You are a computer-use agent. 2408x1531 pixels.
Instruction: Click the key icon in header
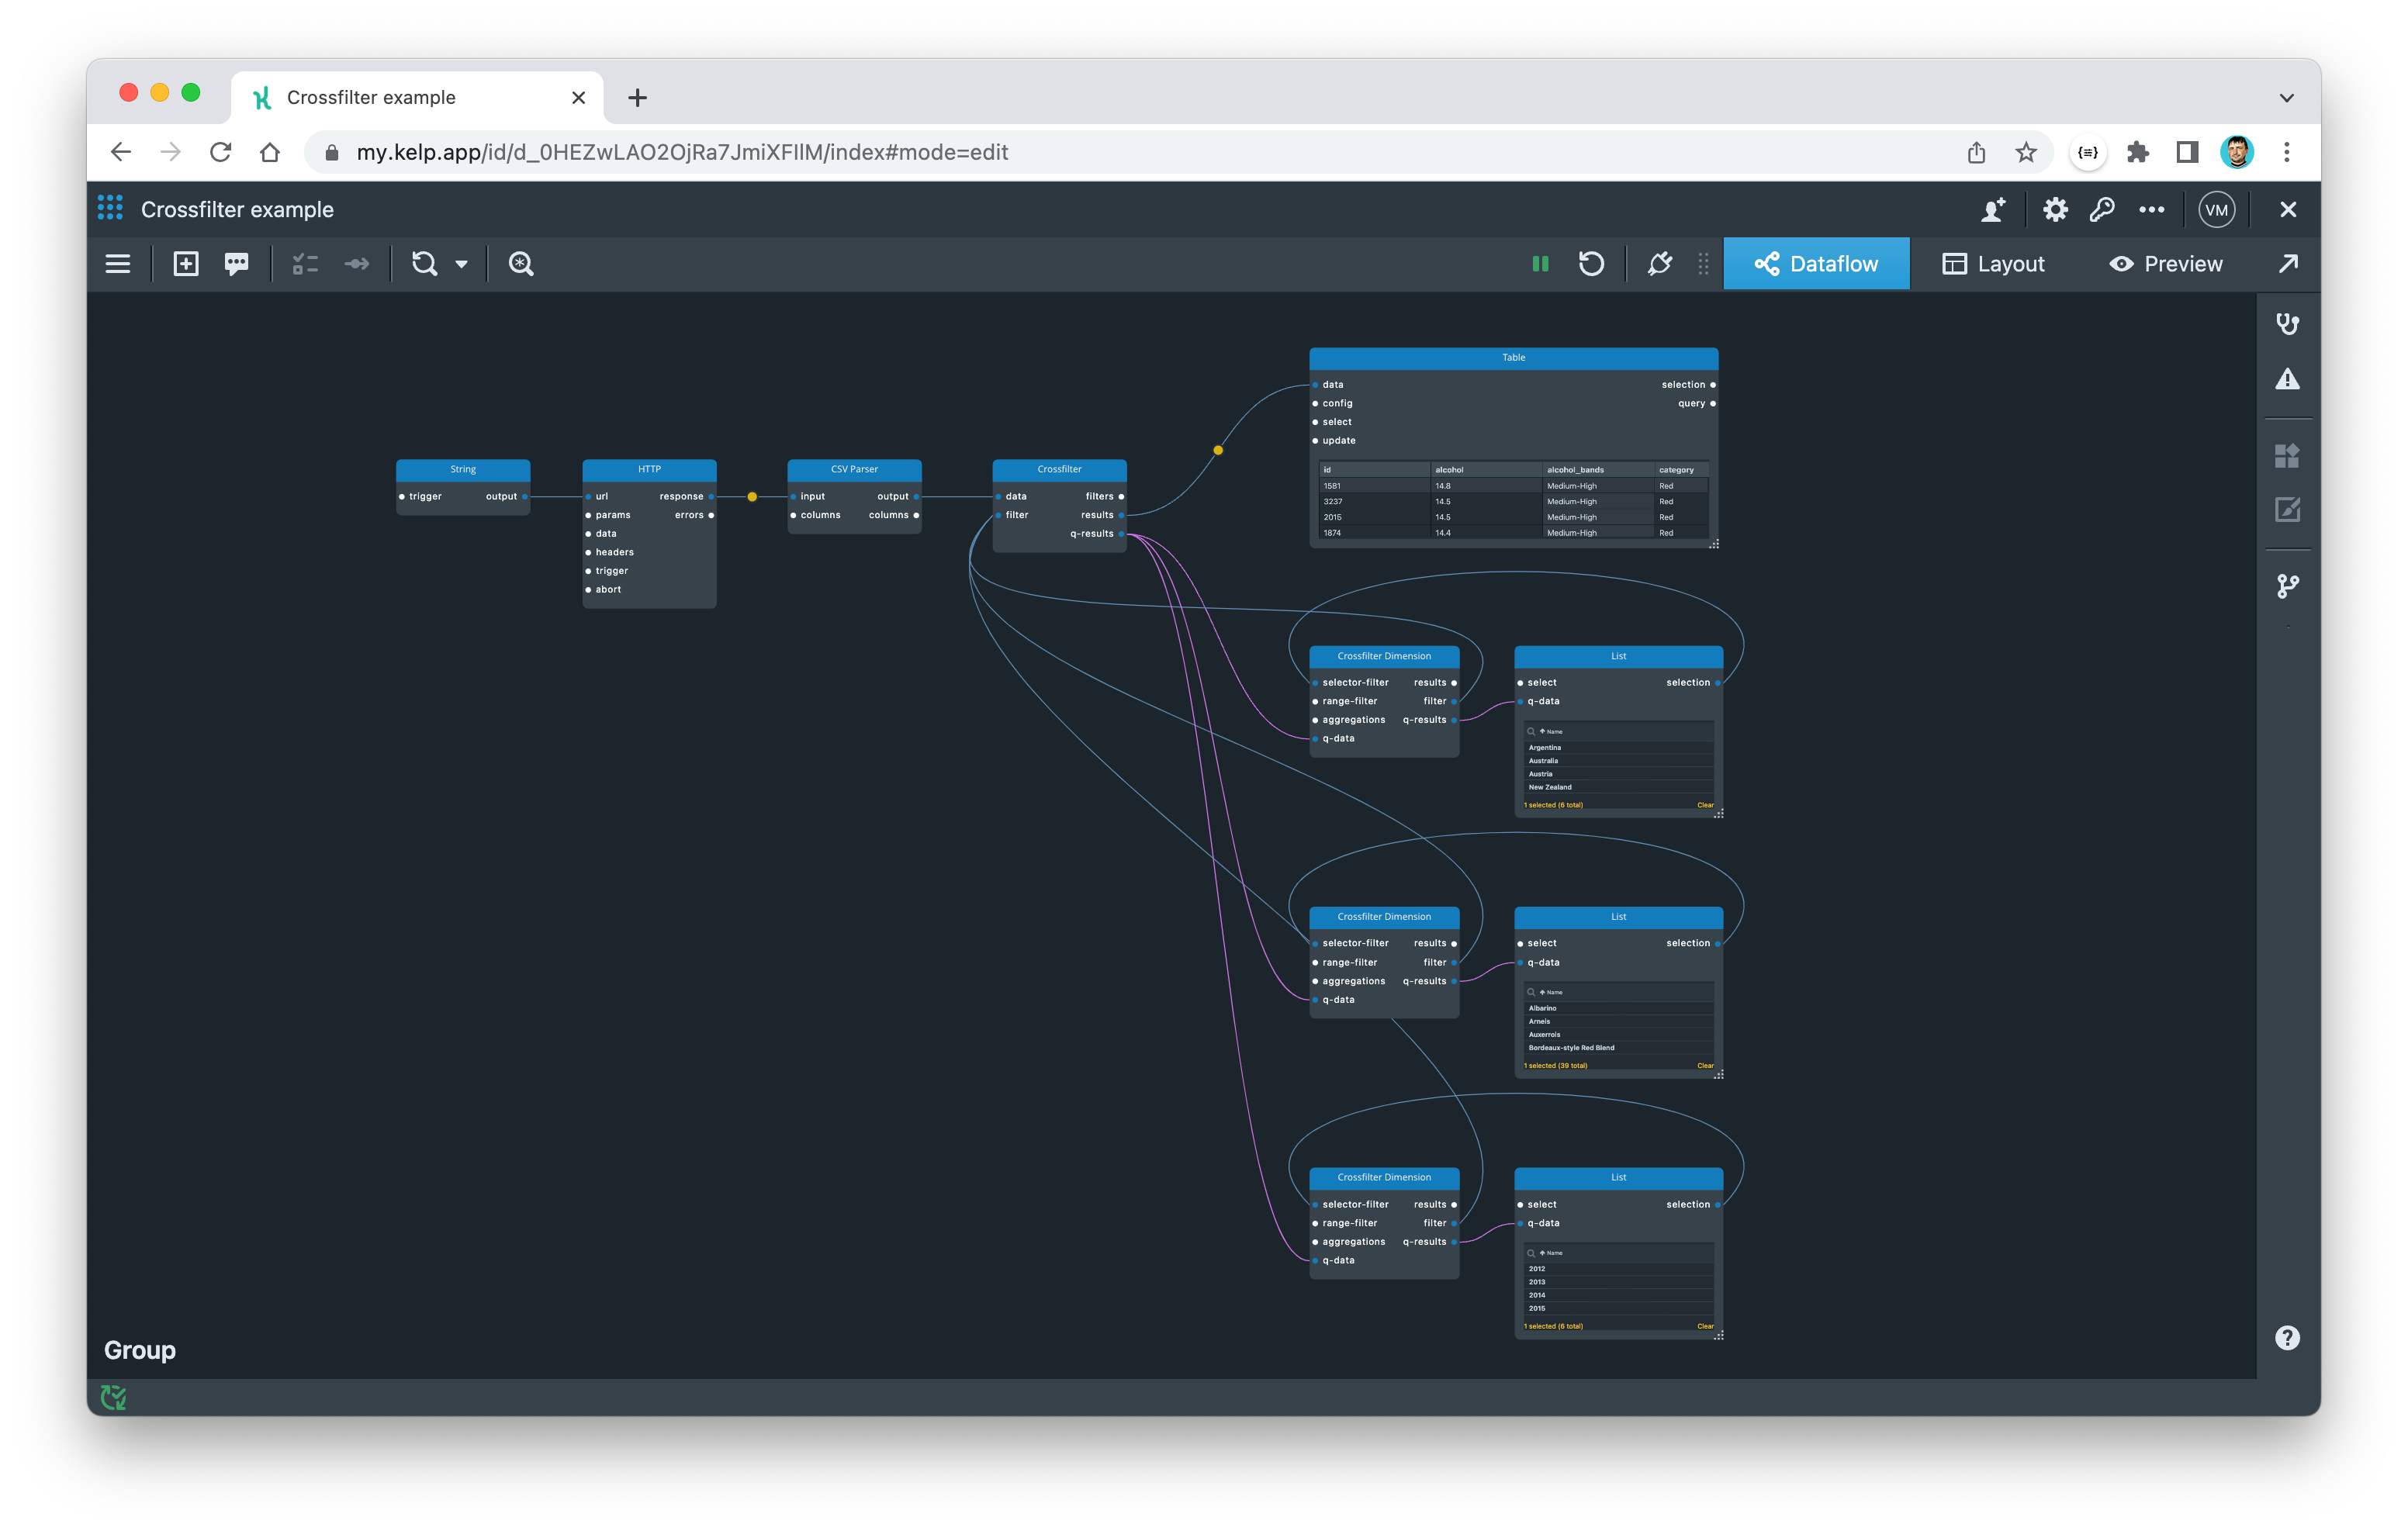point(2102,210)
